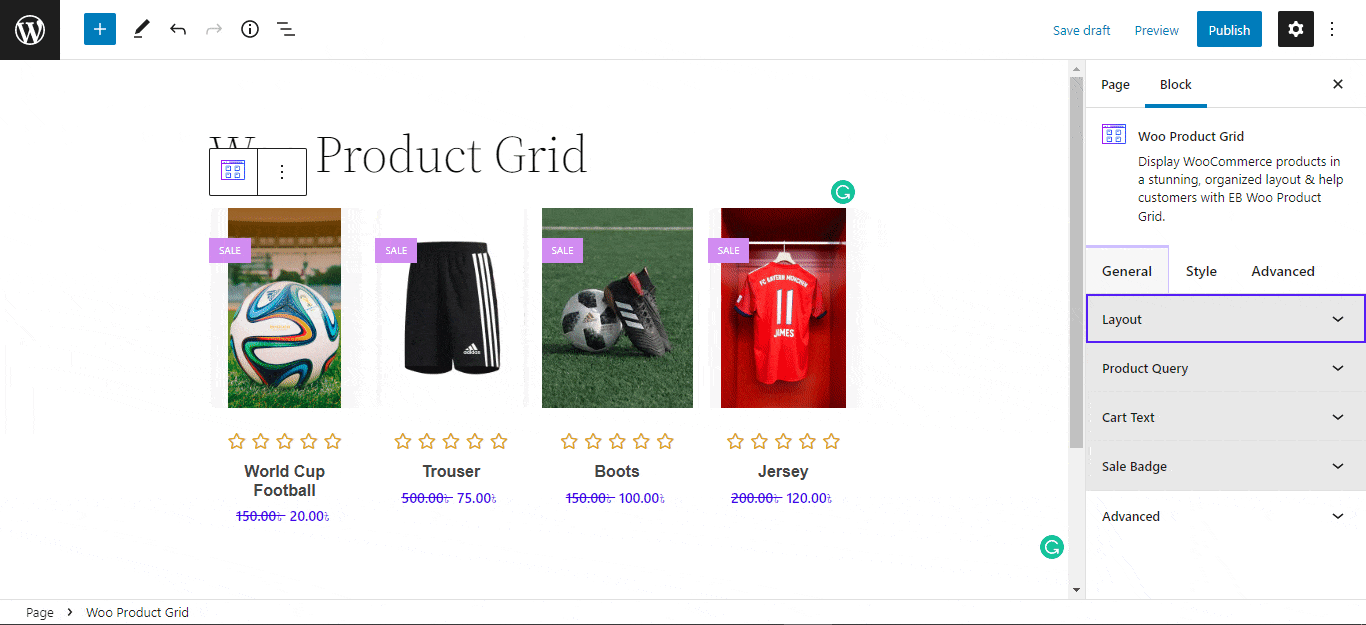Open Preview

coord(1156,30)
